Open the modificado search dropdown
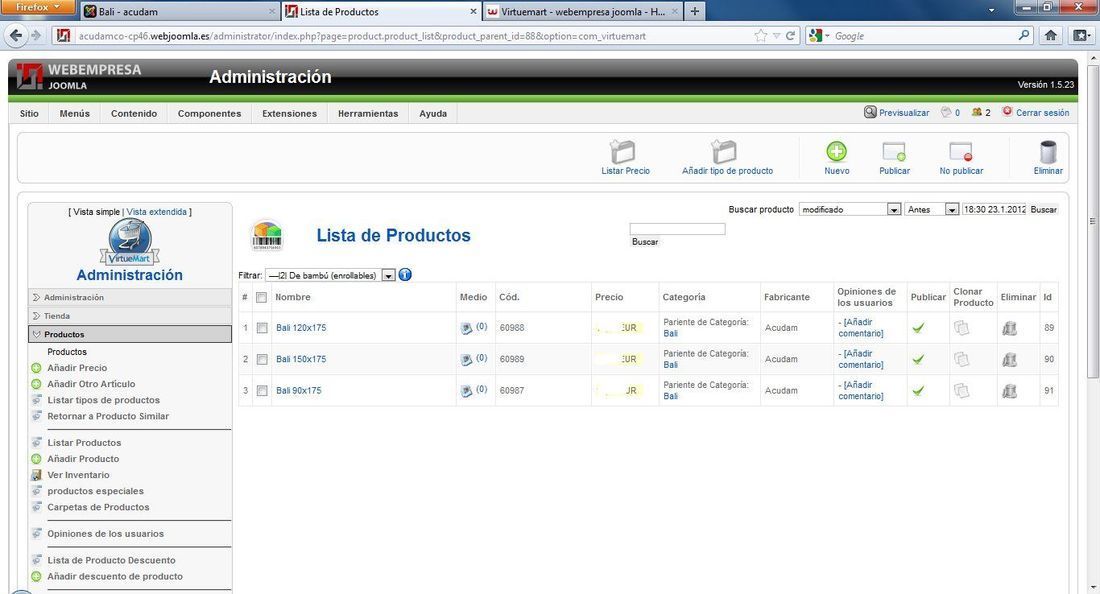The image size is (1100, 594). (x=850, y=209)
